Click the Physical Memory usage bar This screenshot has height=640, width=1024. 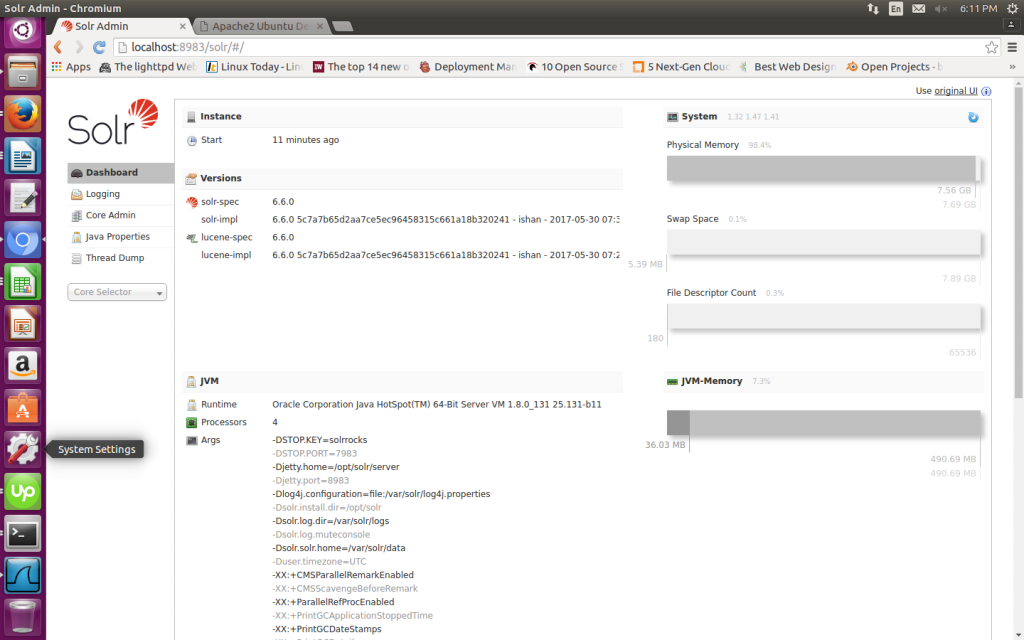(x=824, y=168)
